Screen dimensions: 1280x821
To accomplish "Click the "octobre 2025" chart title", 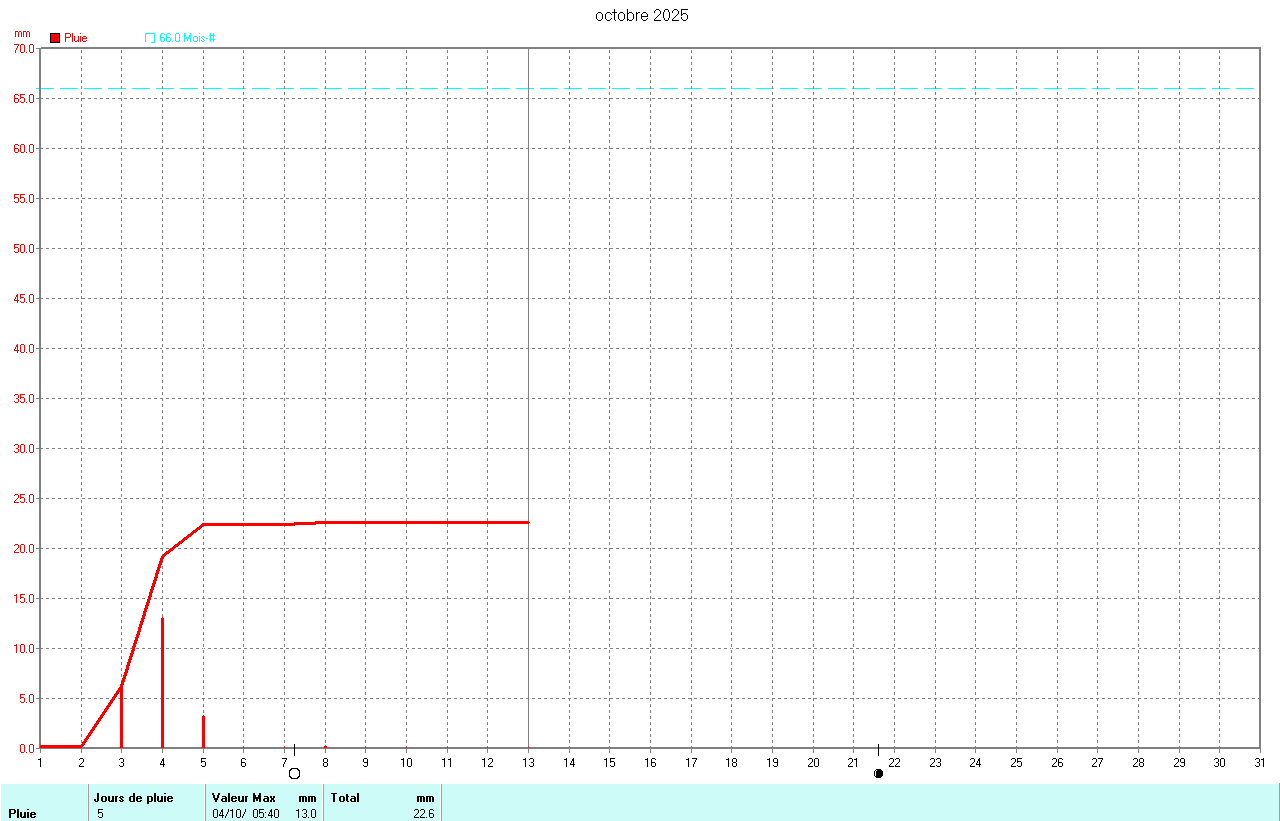I will tap(641, 15).
